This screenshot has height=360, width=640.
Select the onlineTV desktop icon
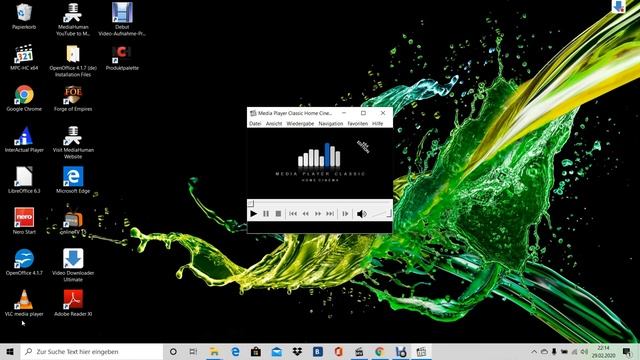point(73,221)
